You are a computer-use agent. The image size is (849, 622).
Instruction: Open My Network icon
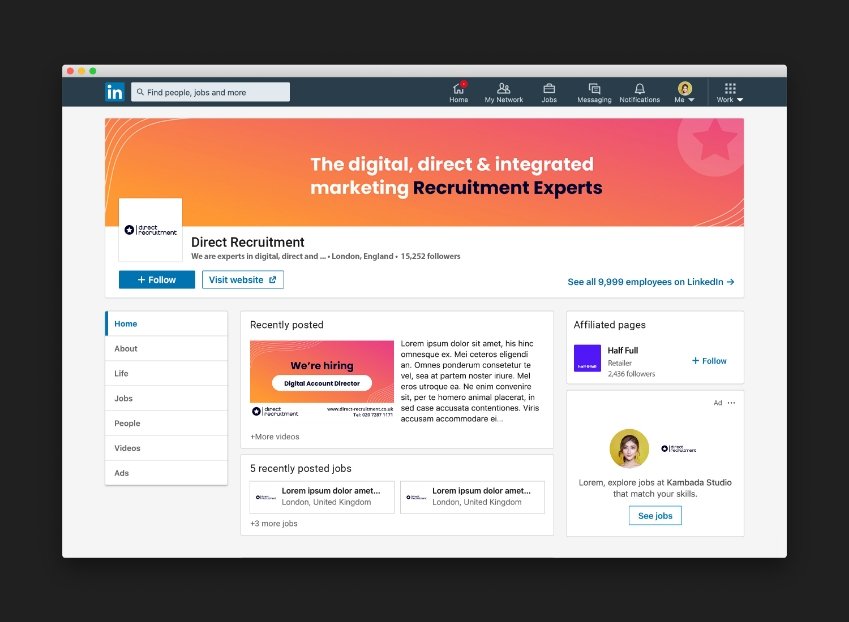tap(504, 92)
